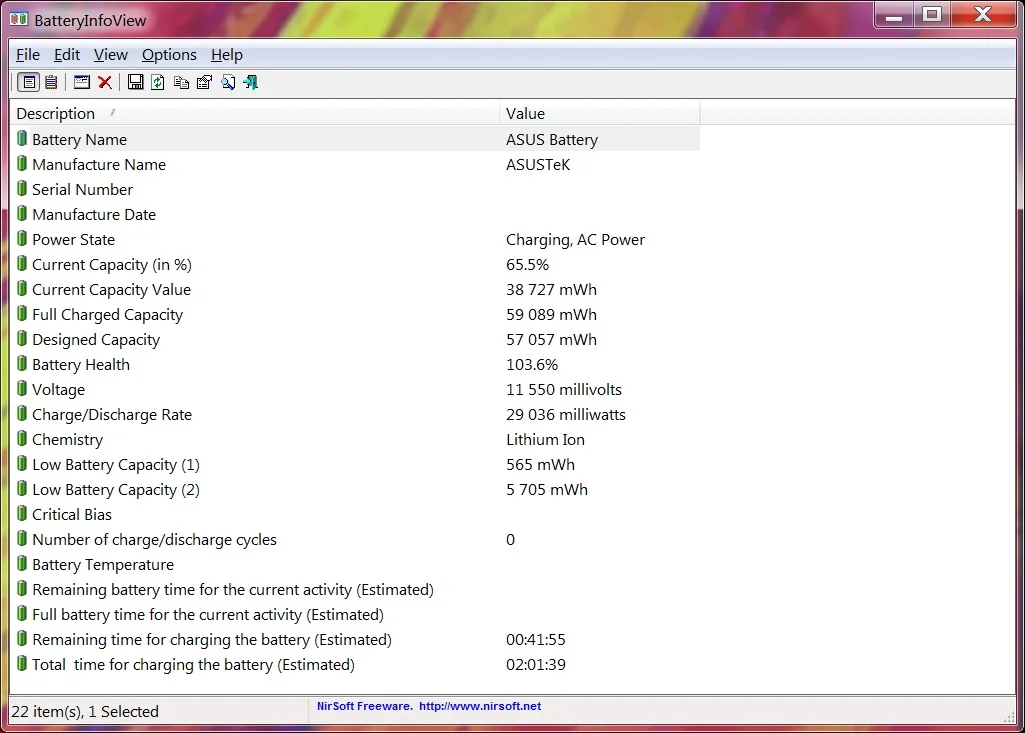Exit the program via the door toolbar icon
Screen dimensions: 1025x733
tap(250, 82)
